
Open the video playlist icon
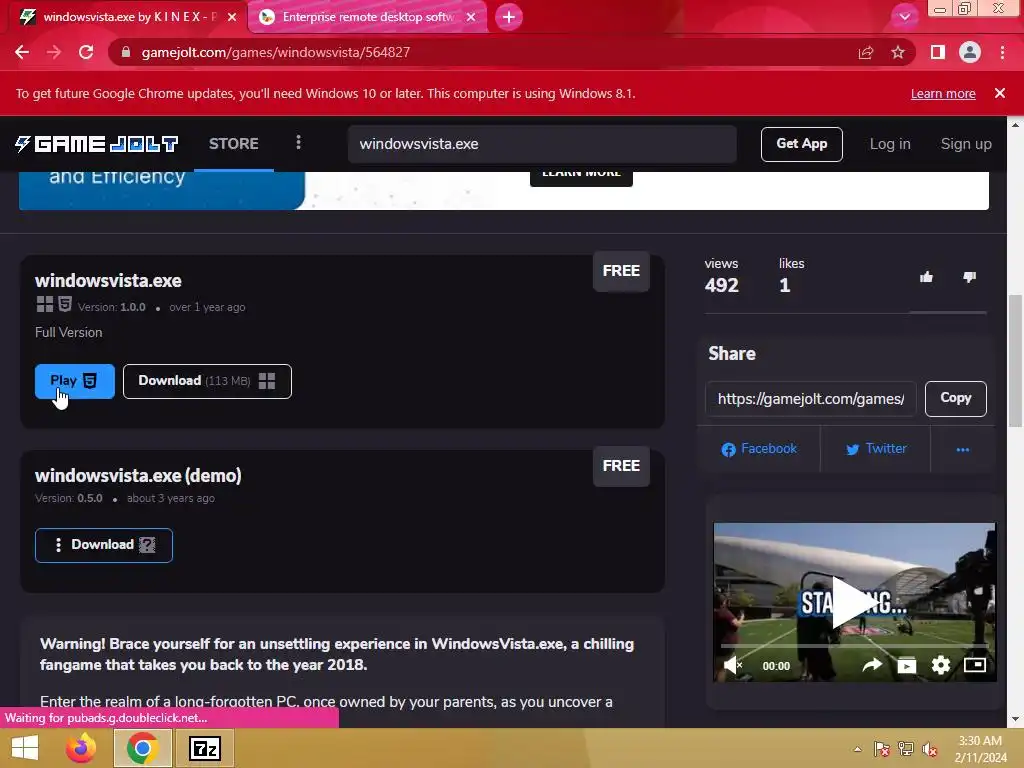pos(906,665)
